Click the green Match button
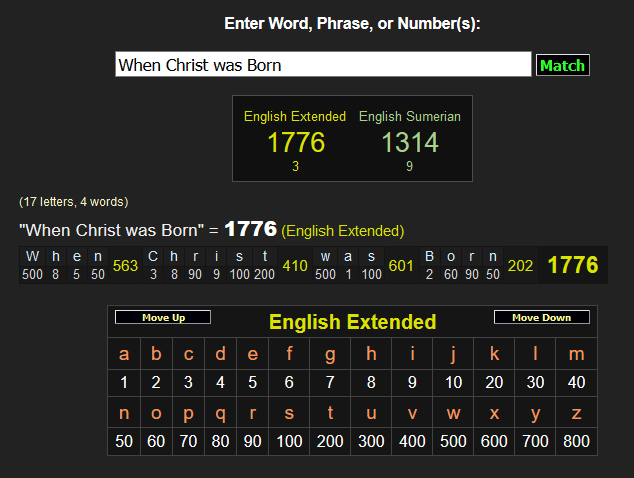Viewport: 634px width, 478px height. point(562,65)
